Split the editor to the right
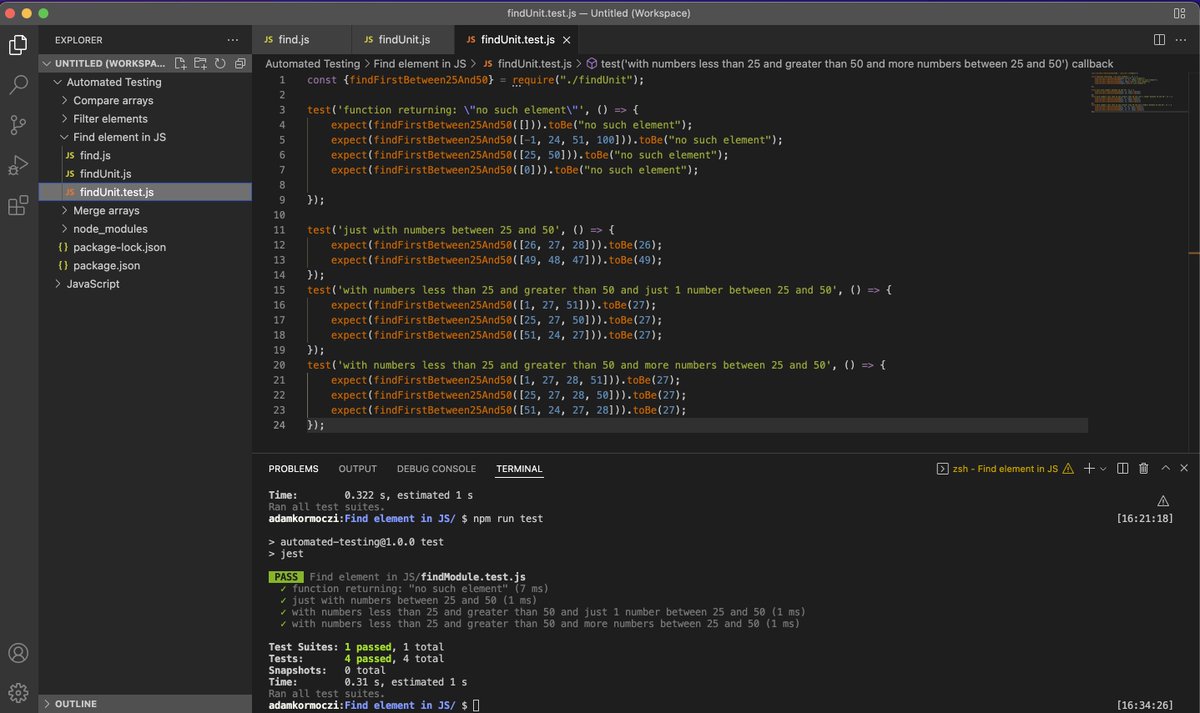The height and width of the screenshot is (713, 1200). (x=1159, y=40)
